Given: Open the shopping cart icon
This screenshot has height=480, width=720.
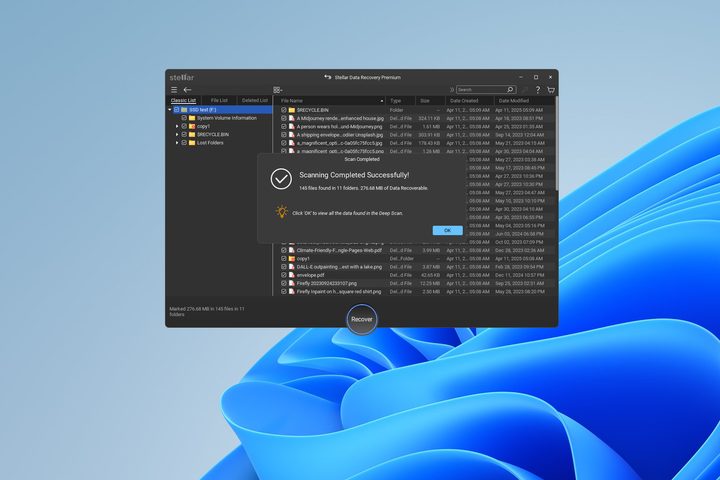Looking at the screenshot, I should pyautogui.click(x=551, y=90).
